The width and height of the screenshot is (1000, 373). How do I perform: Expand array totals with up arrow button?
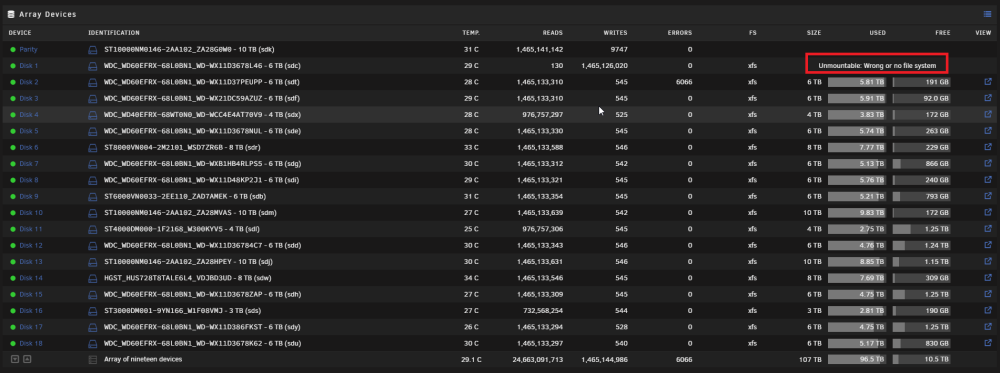(27, 360)
